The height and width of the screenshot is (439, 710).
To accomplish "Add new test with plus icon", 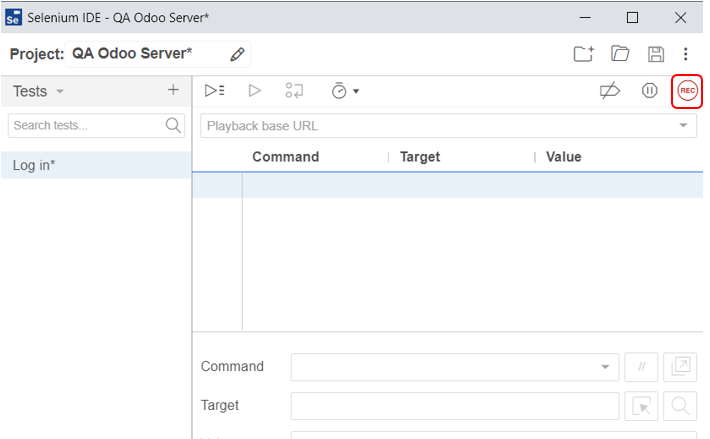I will click(173, 90).
